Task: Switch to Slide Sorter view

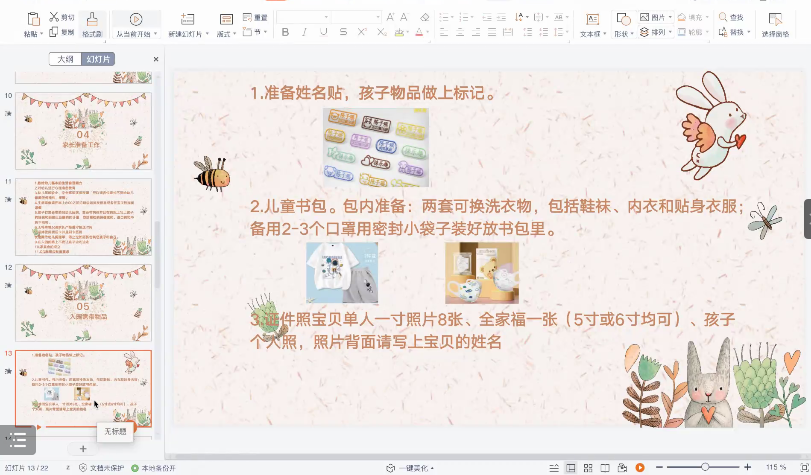Action: [x=588, y=468]
